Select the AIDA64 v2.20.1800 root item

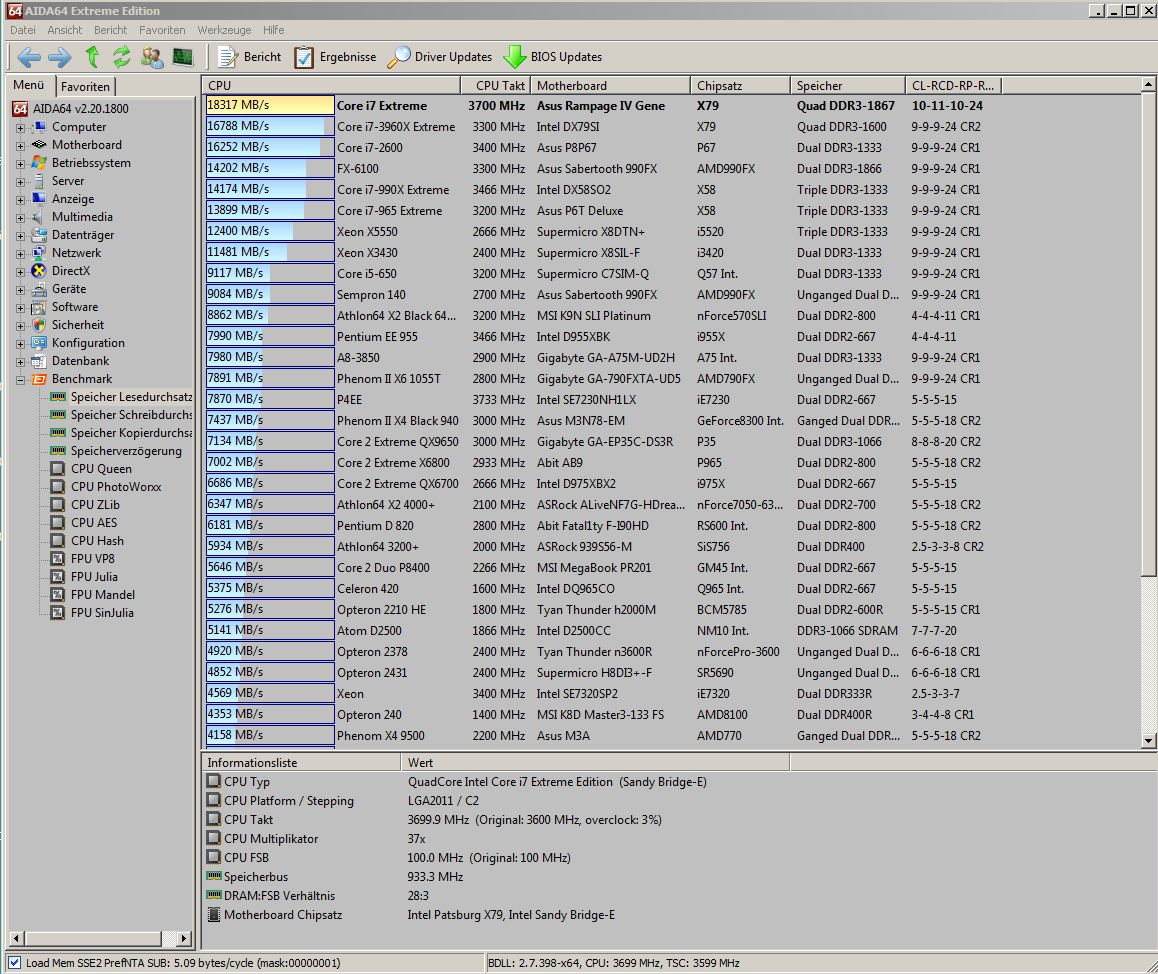[70, 109]
